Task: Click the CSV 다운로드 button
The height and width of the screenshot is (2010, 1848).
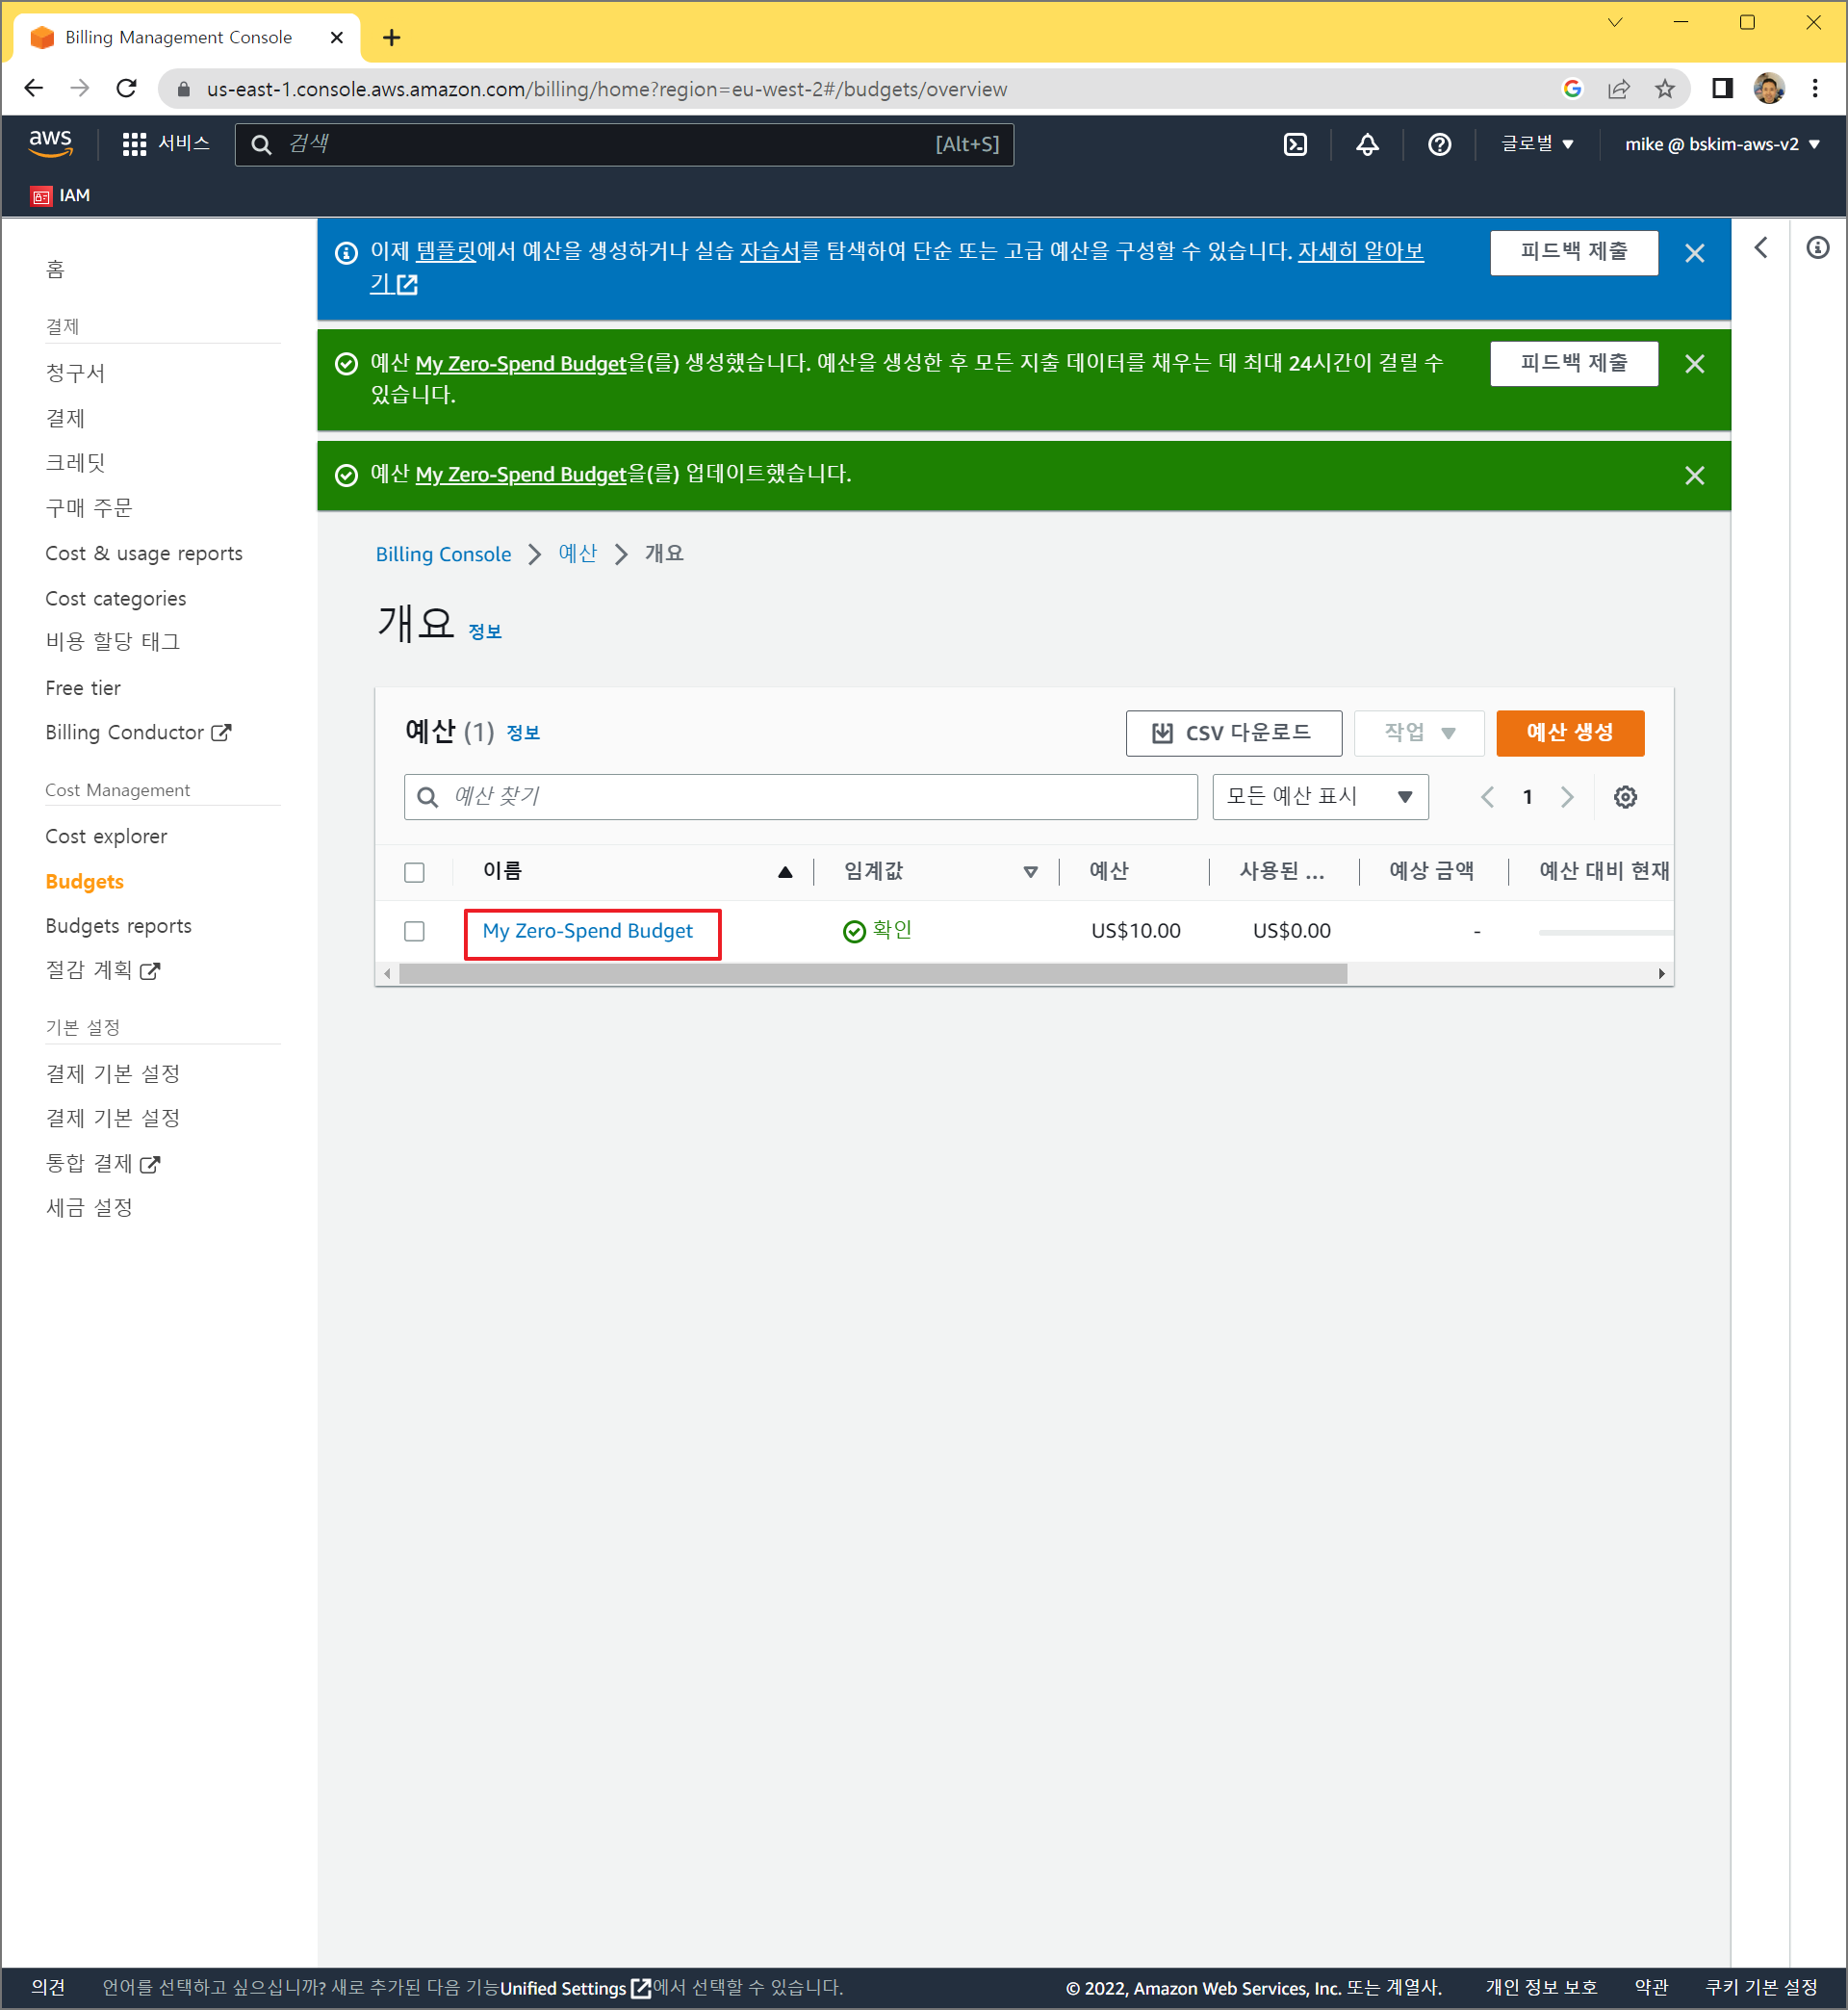Action: pos(1233,733)
